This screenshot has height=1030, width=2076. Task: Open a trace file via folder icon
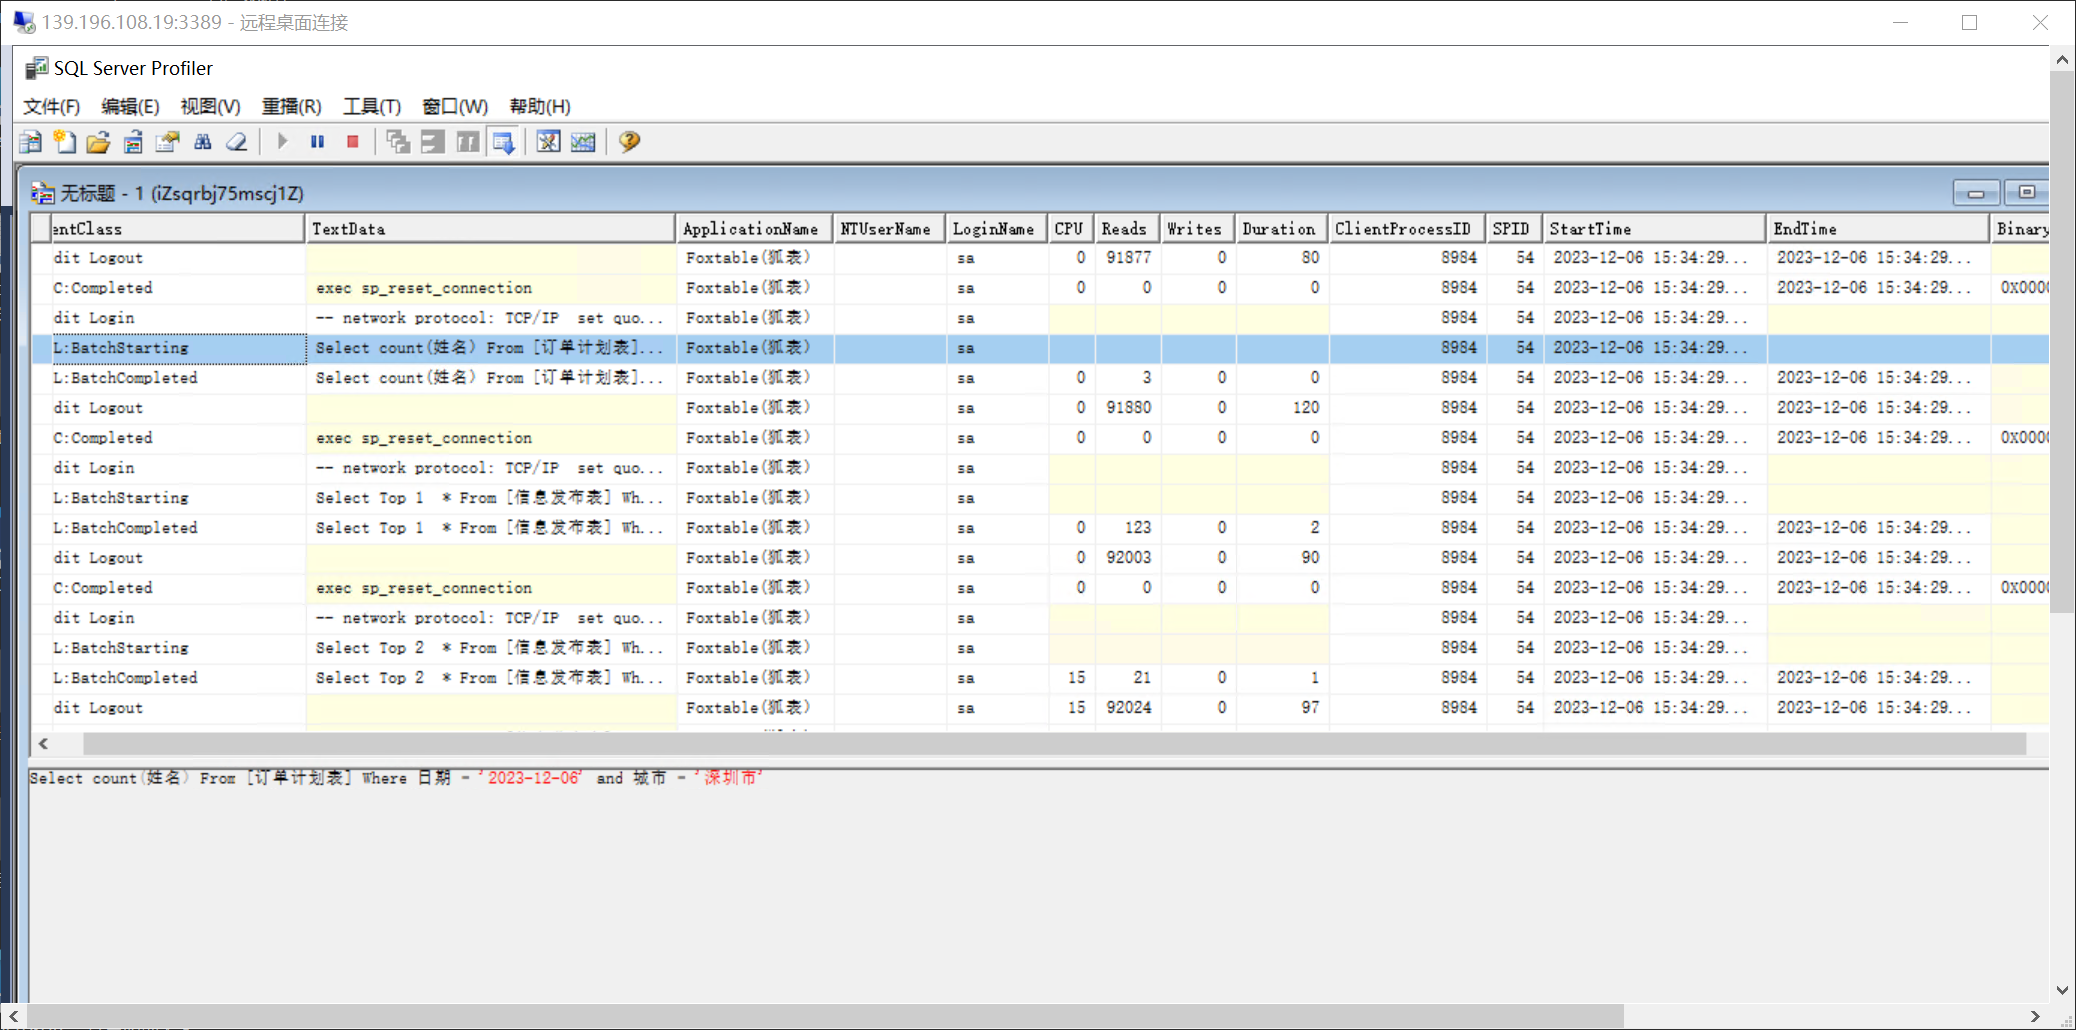click(98, 142)
